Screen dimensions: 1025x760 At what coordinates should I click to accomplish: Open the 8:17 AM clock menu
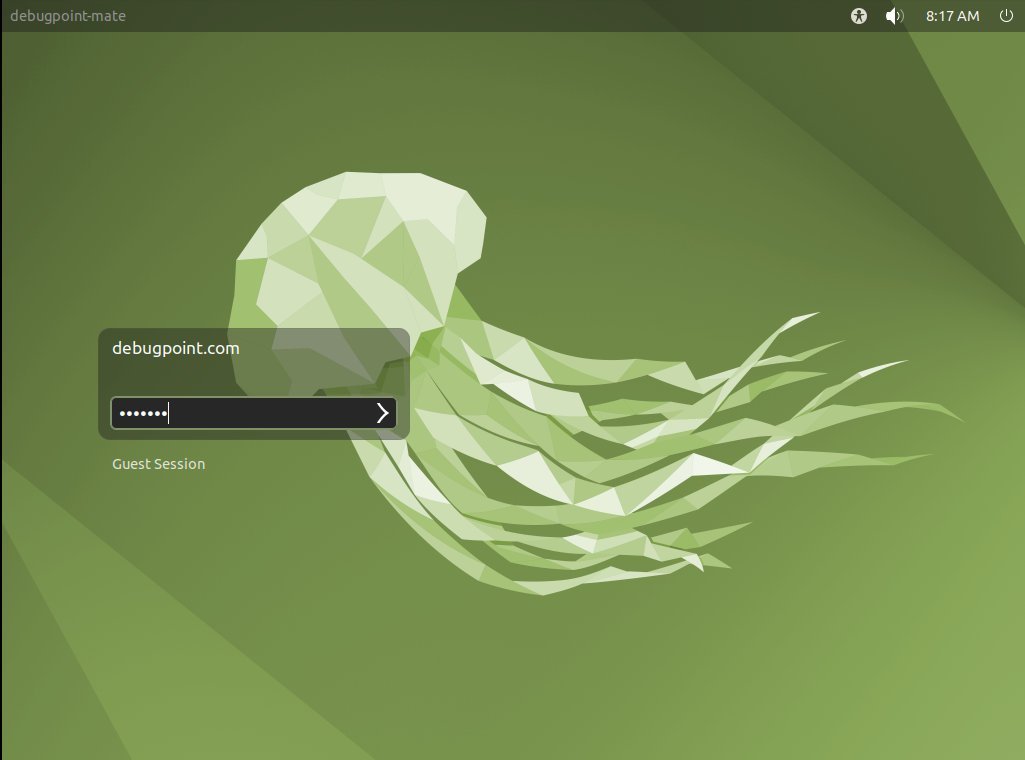point(952,16)
